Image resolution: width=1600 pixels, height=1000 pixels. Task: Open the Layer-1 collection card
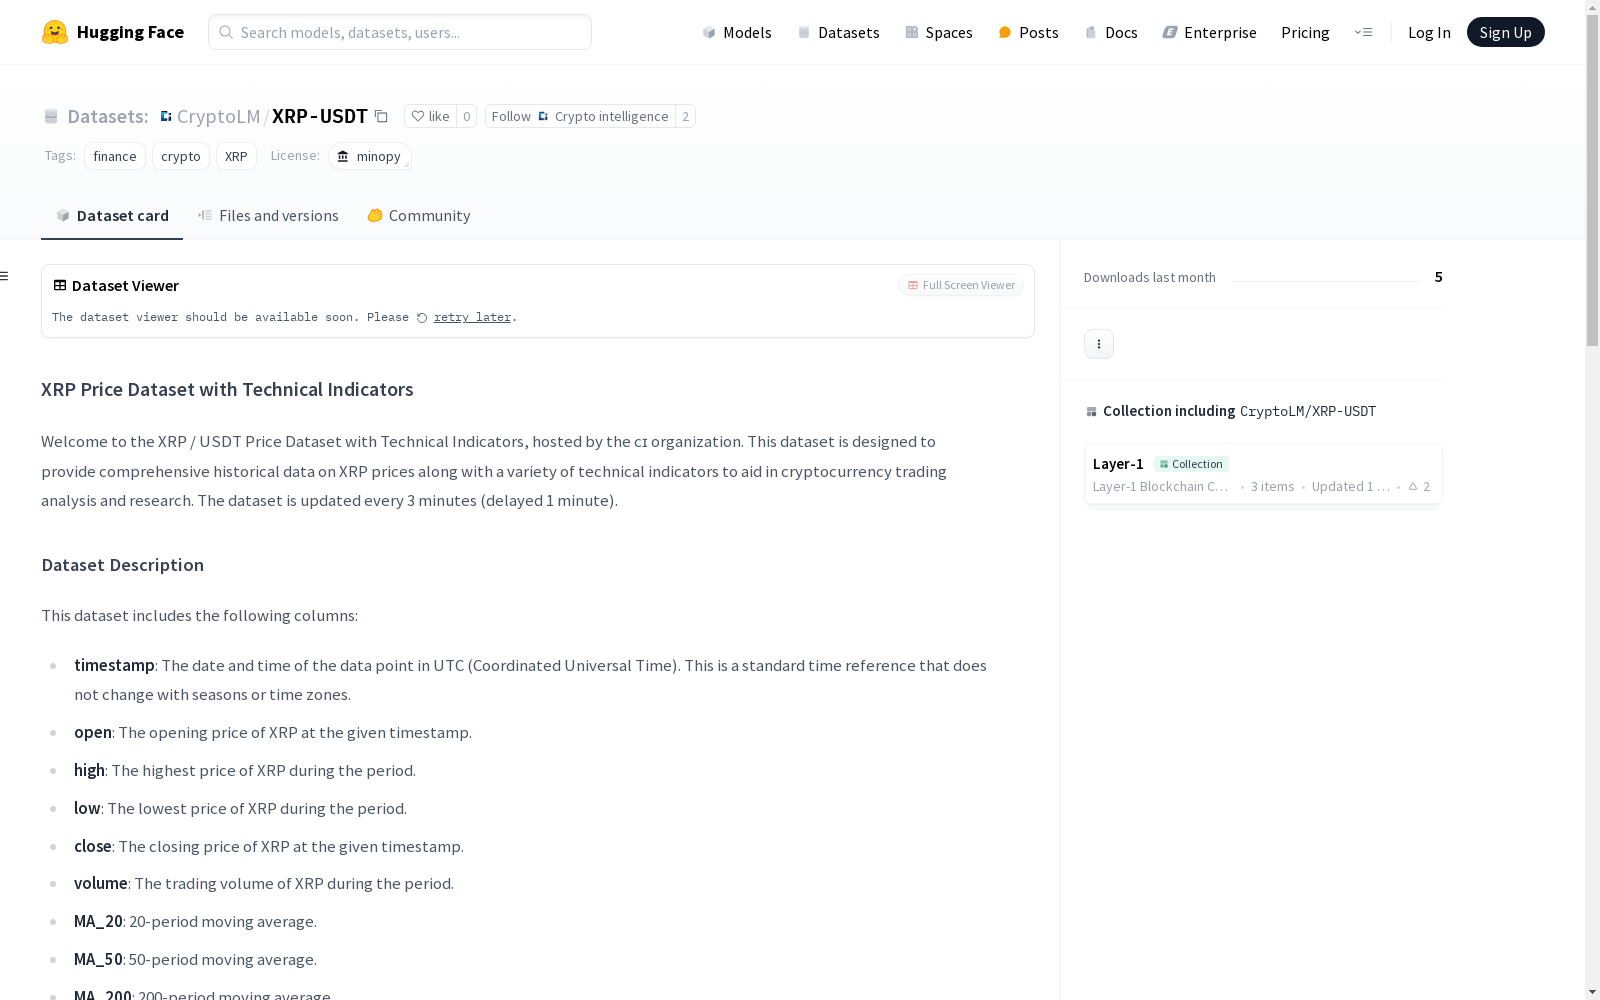pos(1262,474)
